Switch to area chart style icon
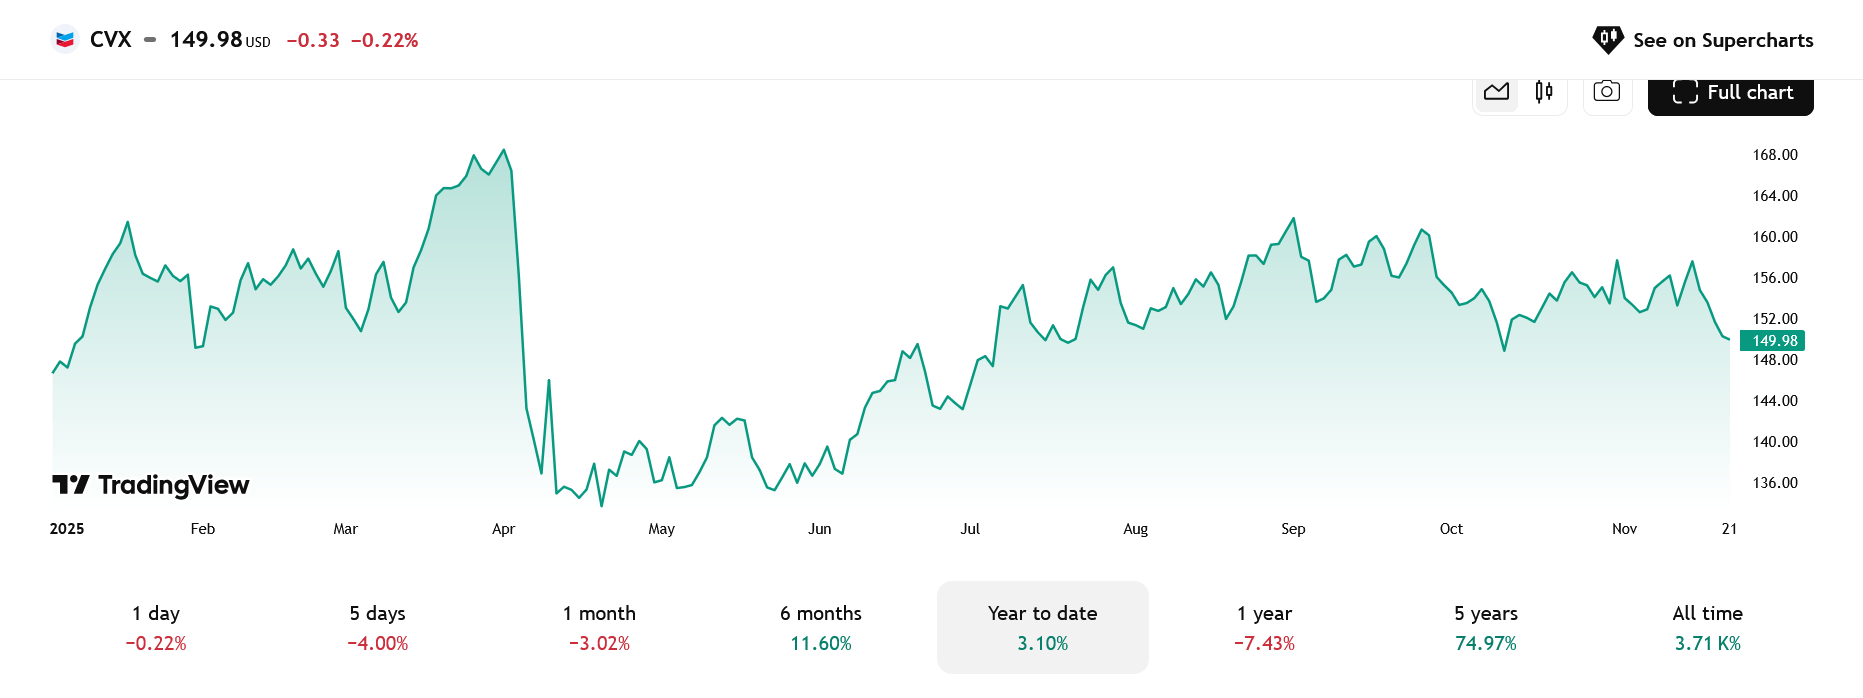The width and height of the screenshot is (1863, 698). [1497, 92]
